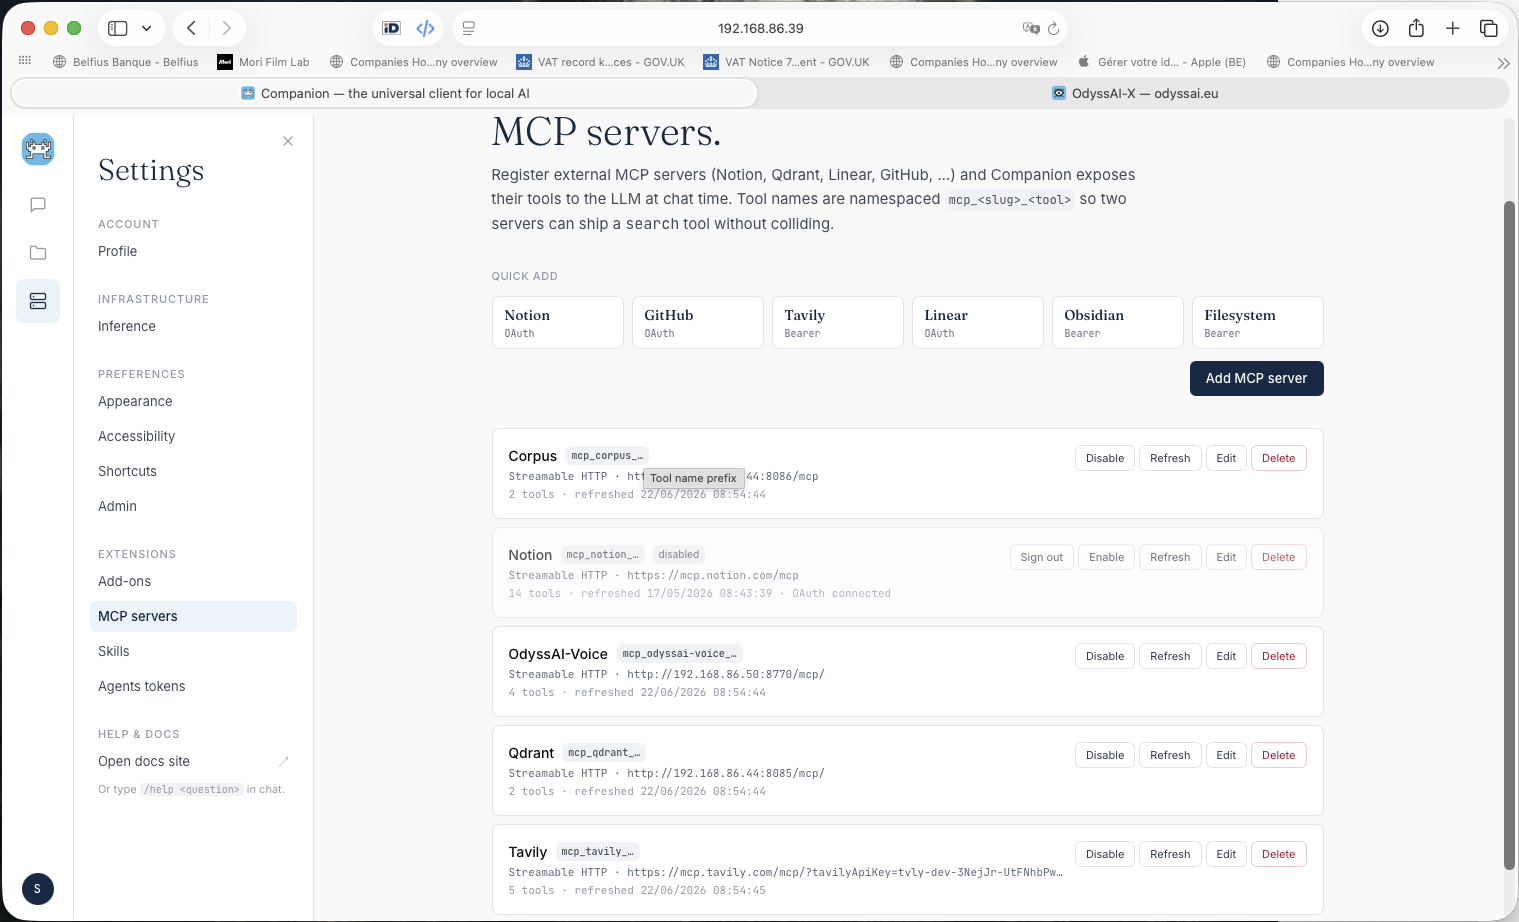Click the address bar showing 192.168.86.39
The height and width of the screenshot is (922, 1519).
[760, 28]
